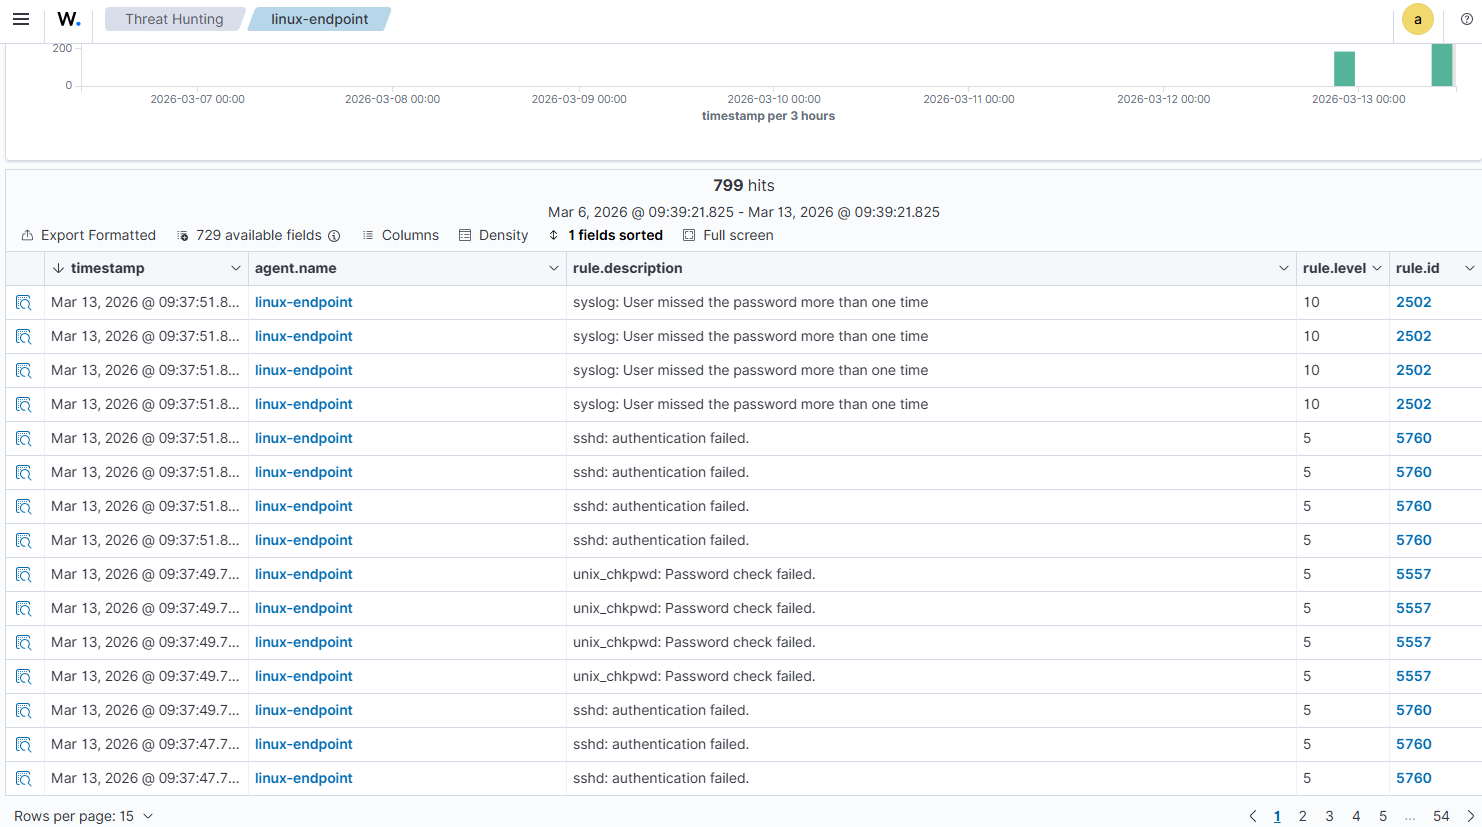Open the main navigation hamburger menu

(x=21, y=18)
